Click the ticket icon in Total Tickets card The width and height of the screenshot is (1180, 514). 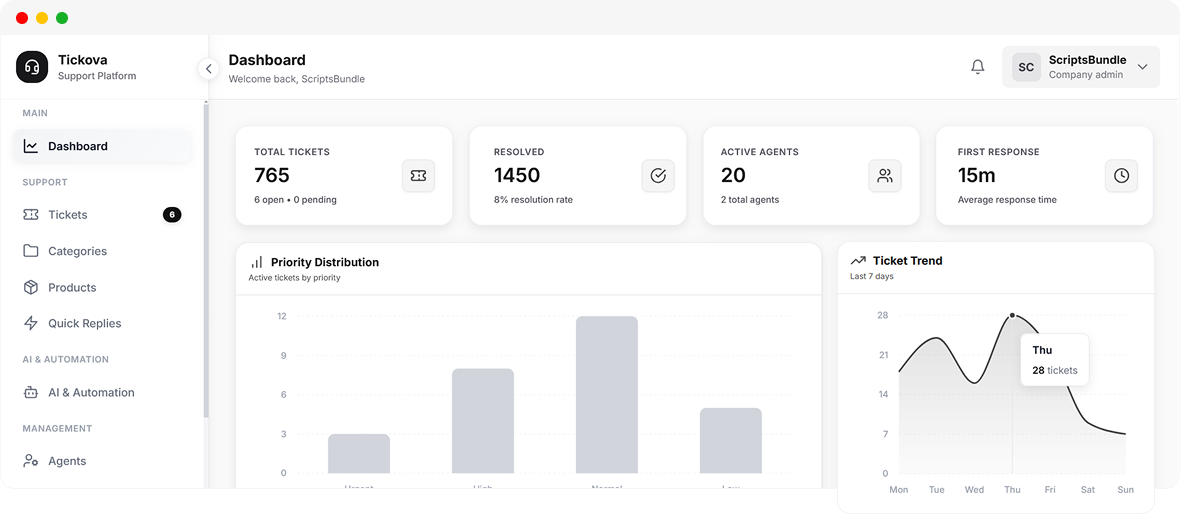[418, 176]
